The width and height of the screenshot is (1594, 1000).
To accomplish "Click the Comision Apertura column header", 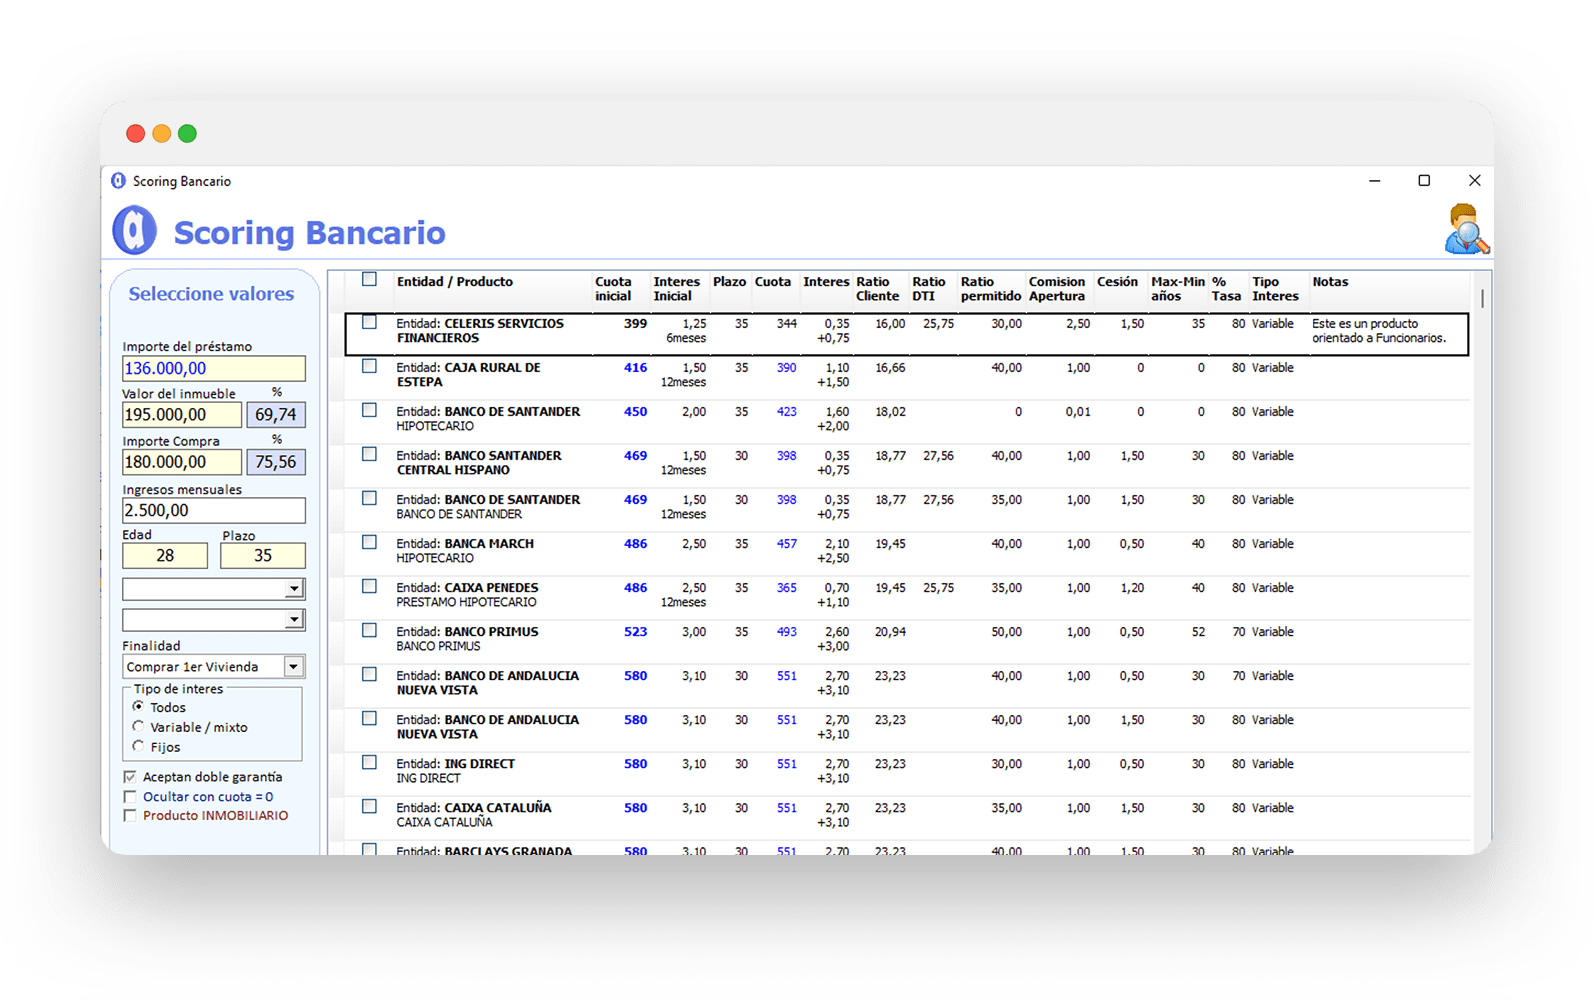I will [1056, 289].
